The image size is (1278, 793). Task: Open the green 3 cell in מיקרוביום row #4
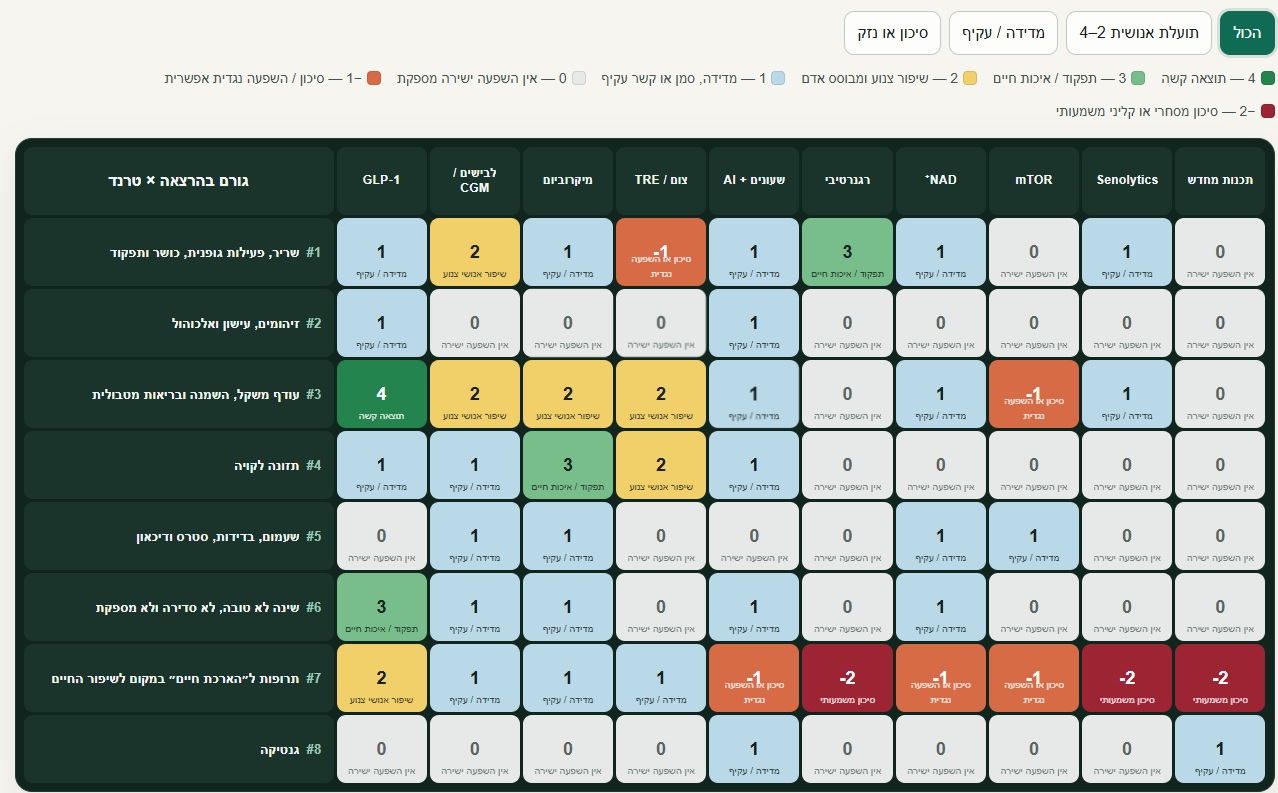pyautogui.click(x=568, y=465)
